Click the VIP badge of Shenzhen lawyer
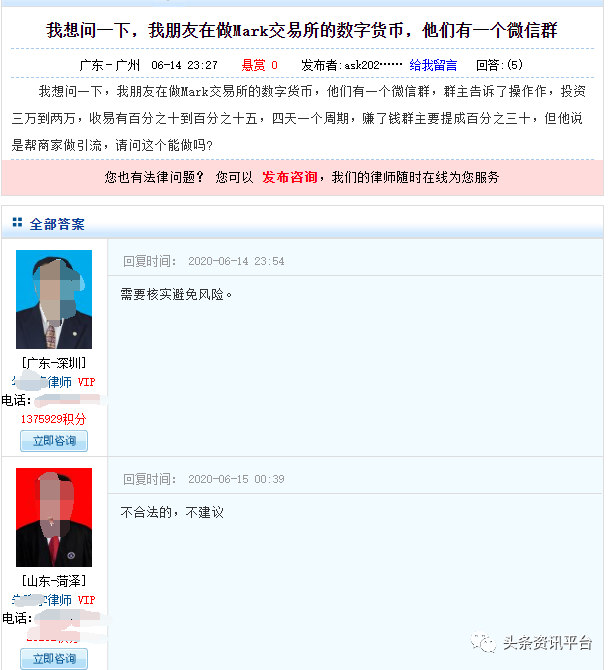612x670 pixels. click(86, 382)
